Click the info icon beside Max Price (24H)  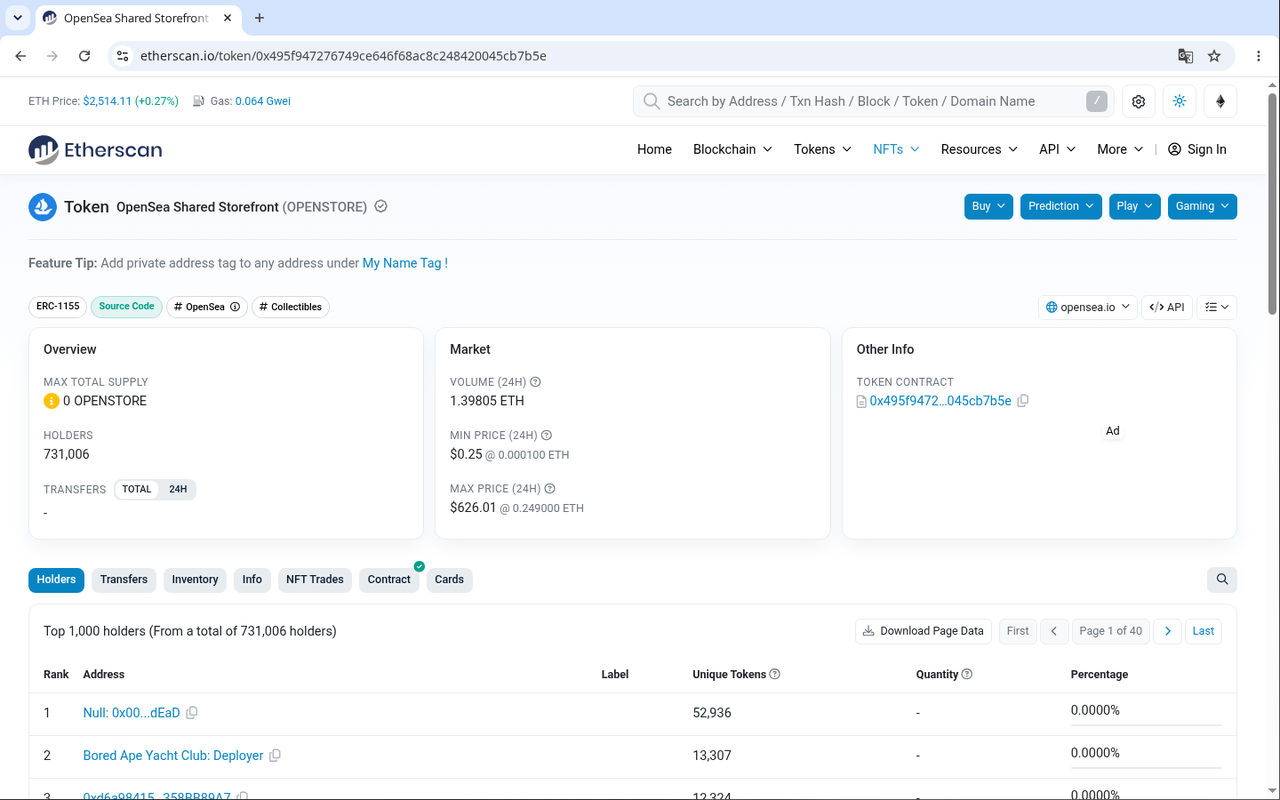(550, 489)
